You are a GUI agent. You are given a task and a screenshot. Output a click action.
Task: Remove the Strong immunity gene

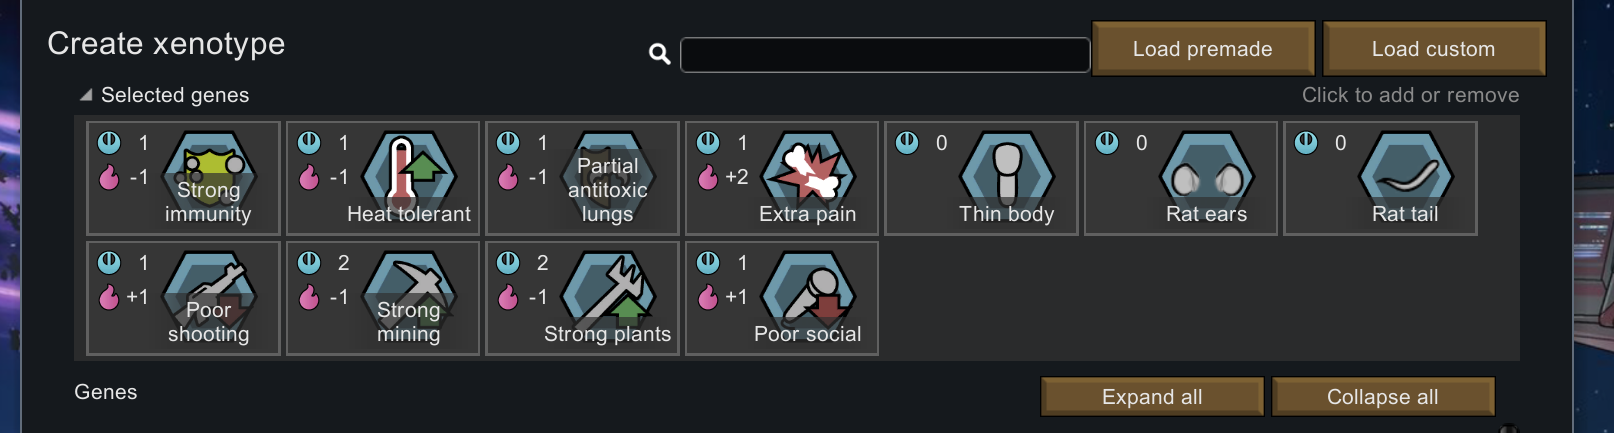point(183,178)
